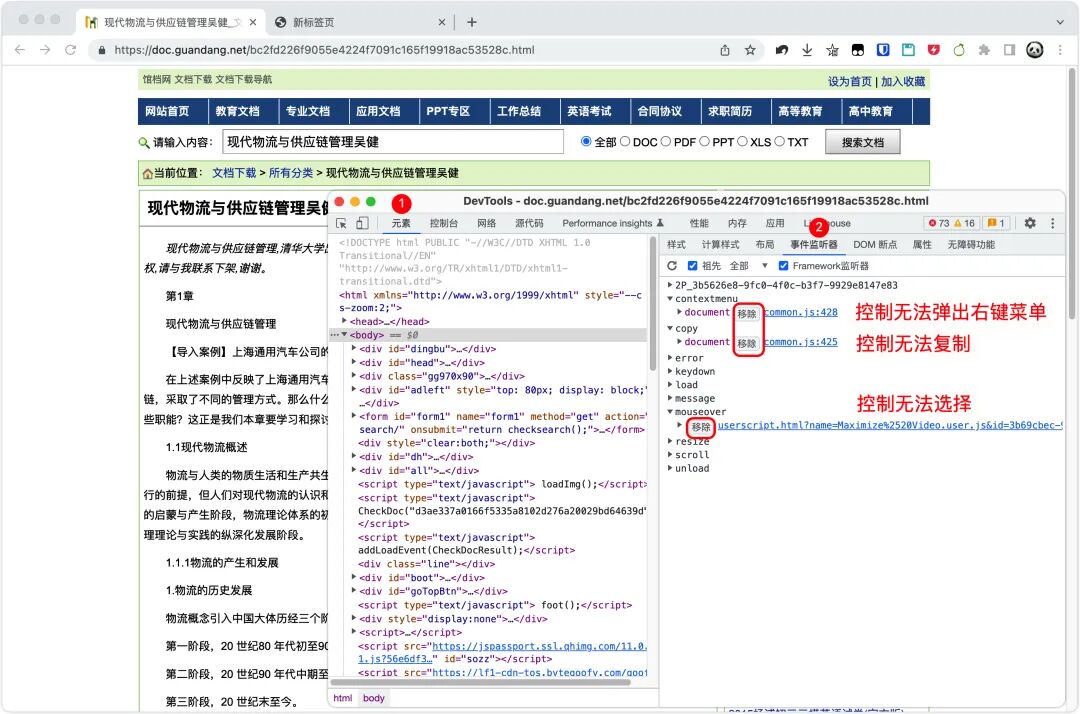1080x714 pixels.
Task: Collapse the contextmenu listener group
Action: click(669, 299)
